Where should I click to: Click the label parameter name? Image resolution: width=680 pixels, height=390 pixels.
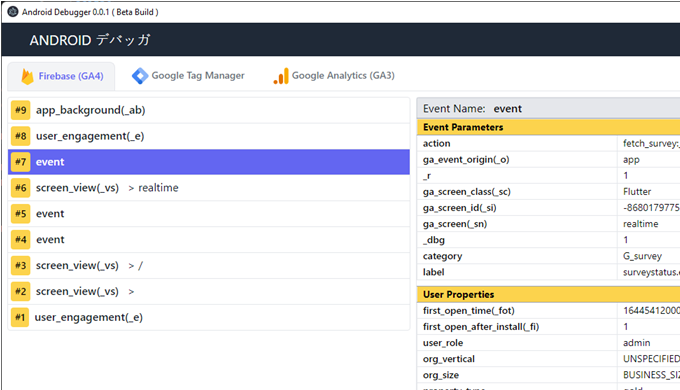[433, 272]
